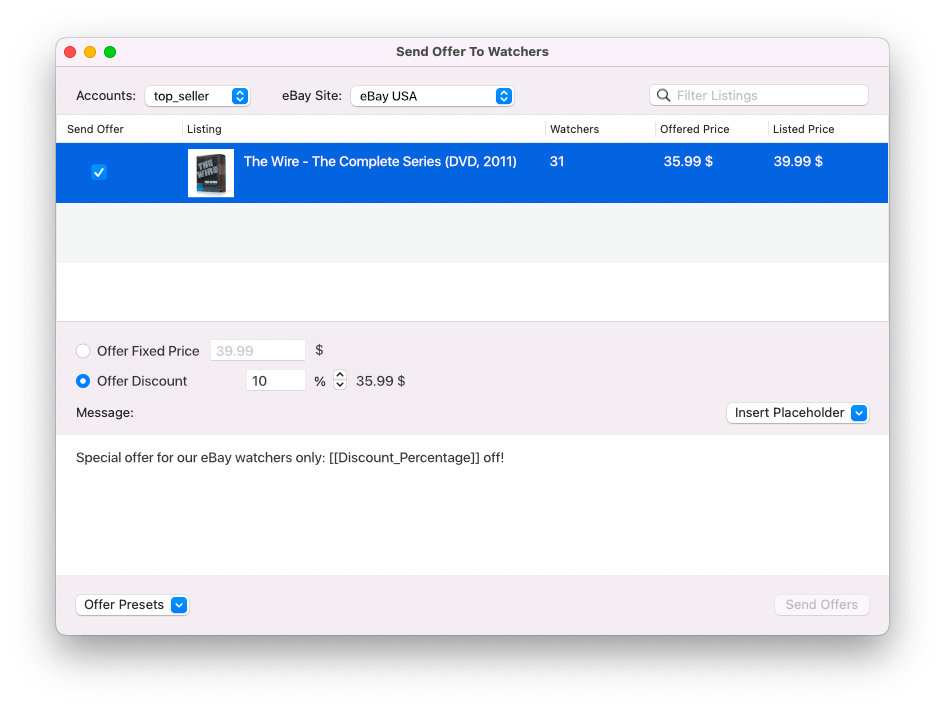Screen dimensions: 945x709
Task: Click the fixed price input field
Action: [258, 351]
